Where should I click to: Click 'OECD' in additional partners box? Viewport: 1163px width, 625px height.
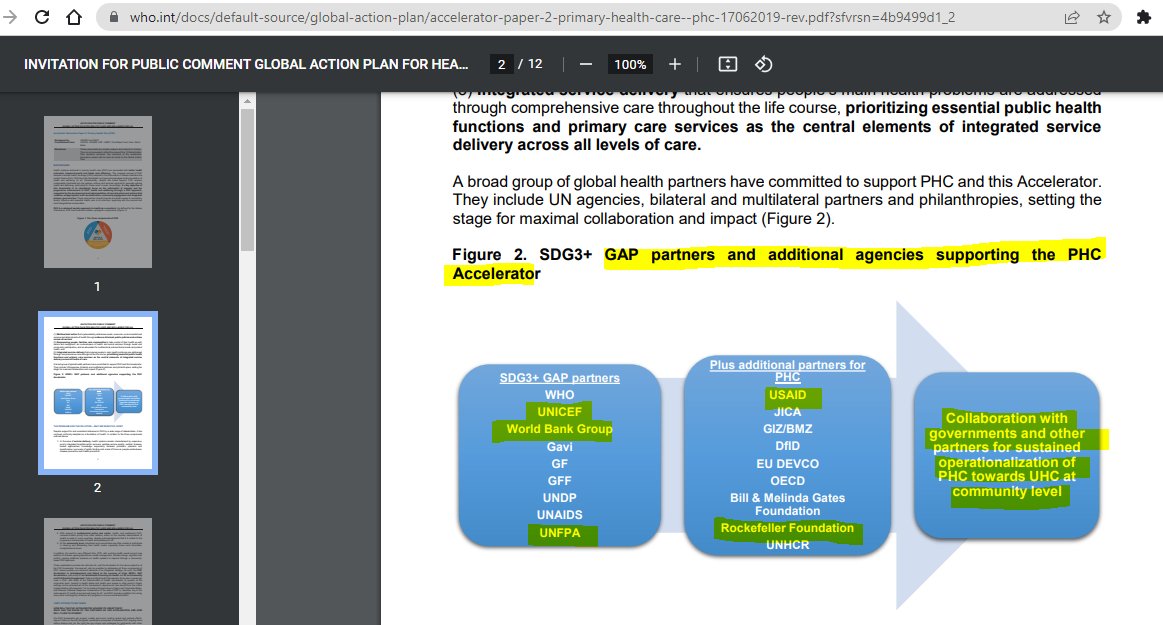click(x=787, y=480)
